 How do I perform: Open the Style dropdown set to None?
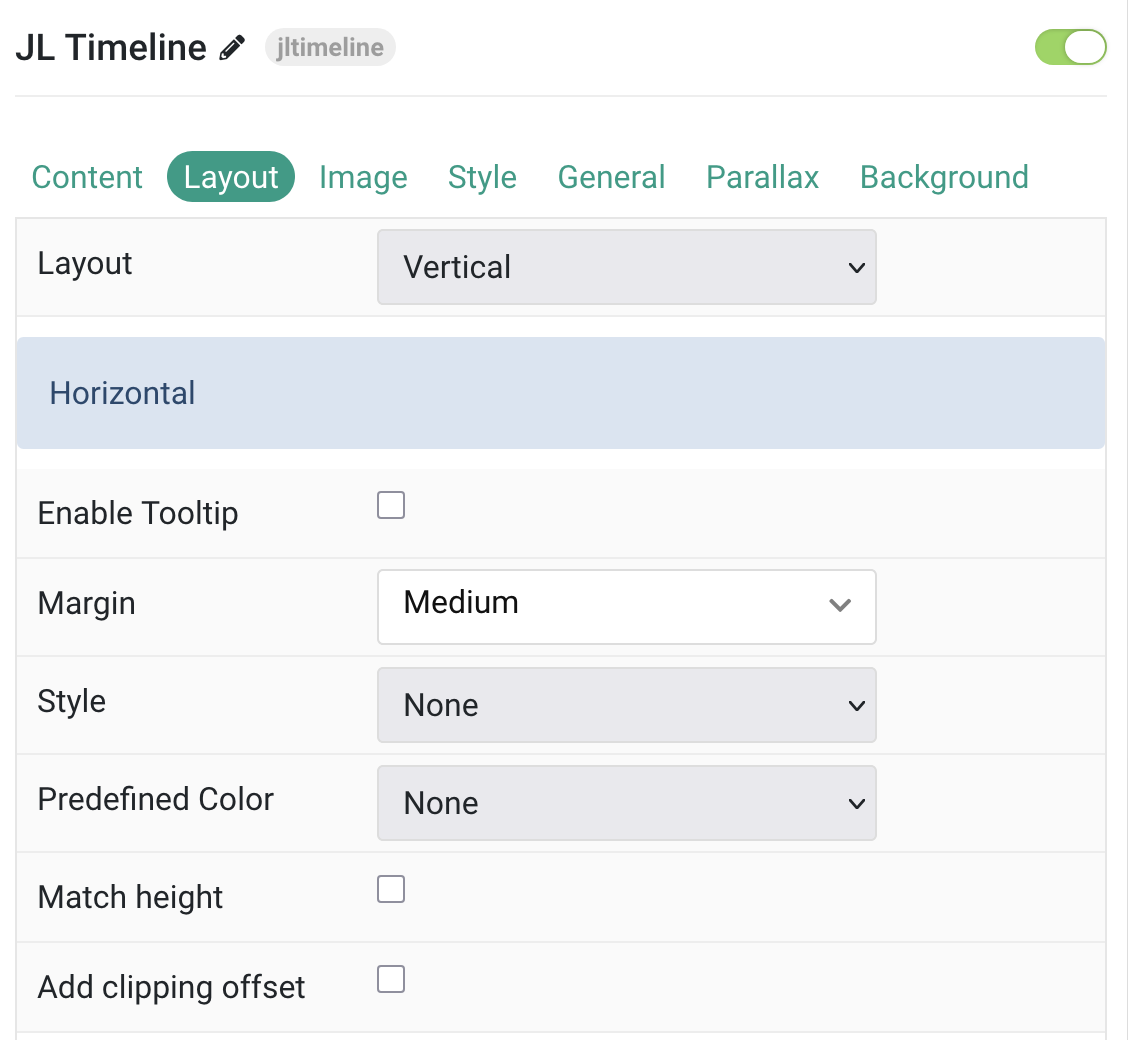pyautogui.click(x=627, y=705)
